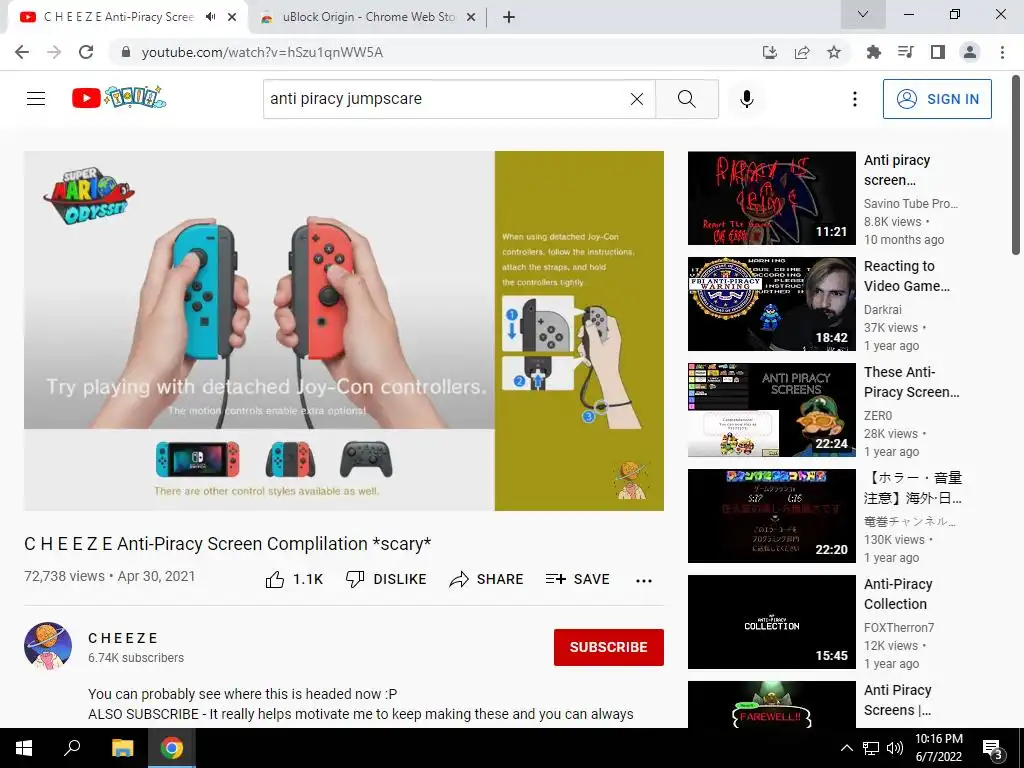Go to YouTube home via logo
1024x768 pixels.
click(119, 98)
